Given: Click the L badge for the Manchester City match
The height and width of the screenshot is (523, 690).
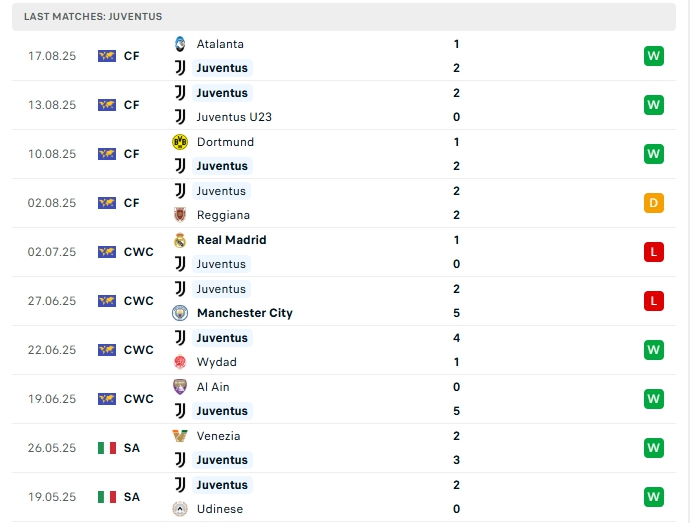Looking at the screenshot, I should [x=654, y=301].
